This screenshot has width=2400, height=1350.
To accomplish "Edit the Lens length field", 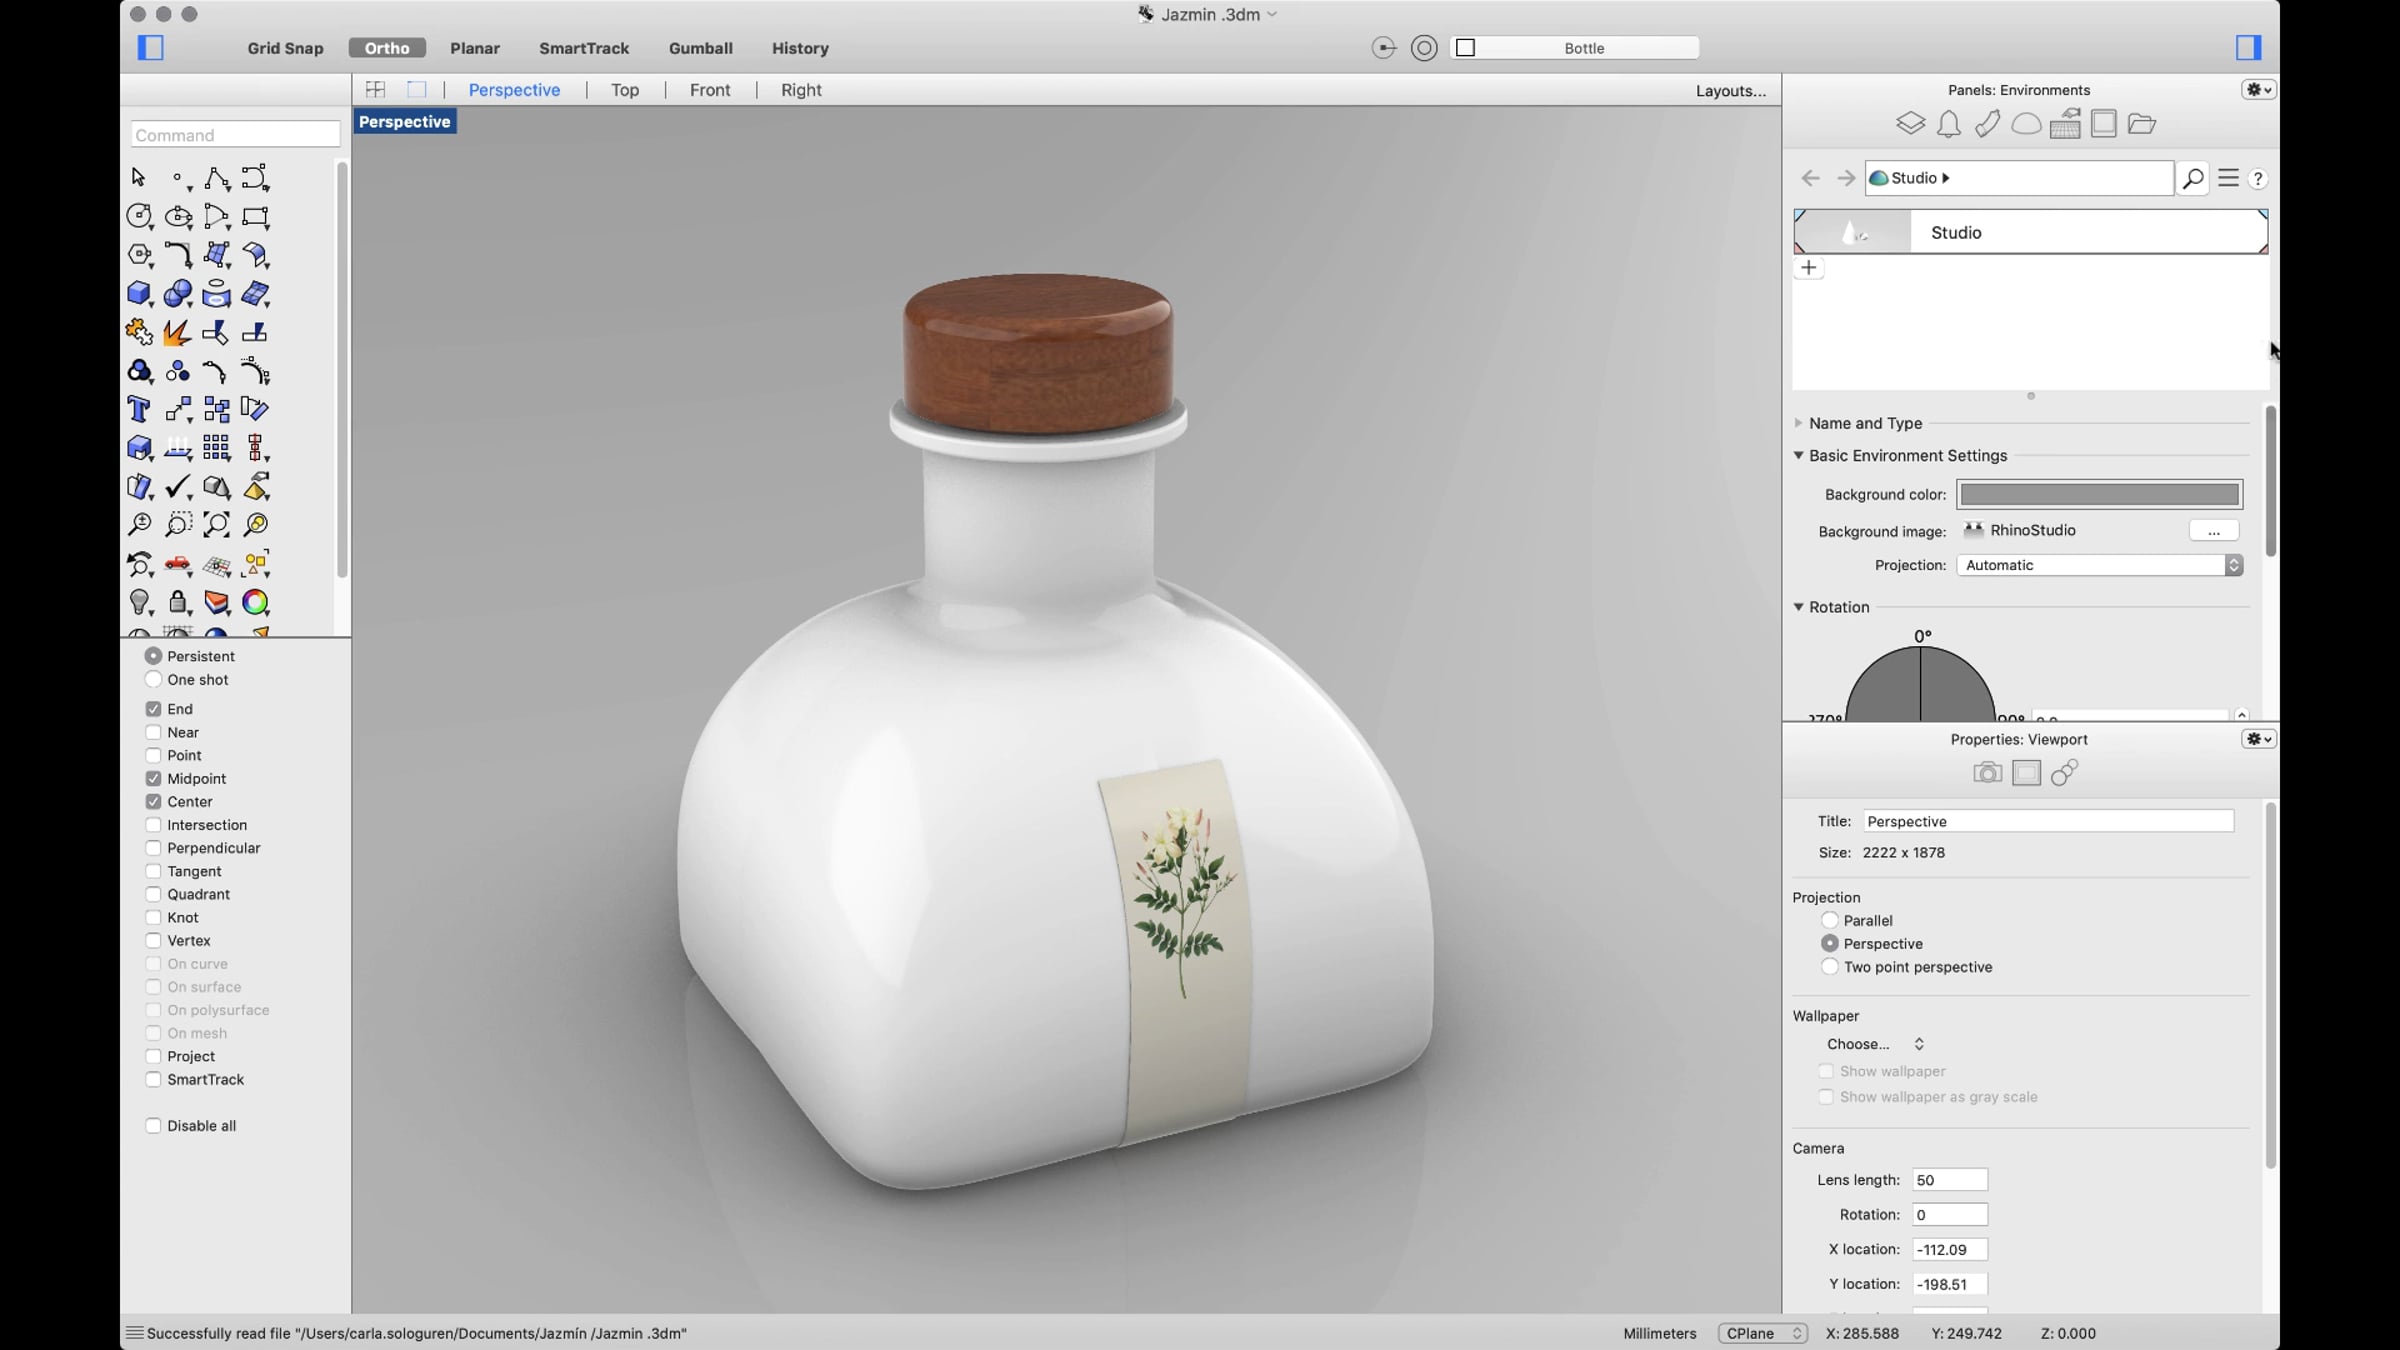I will coord(1950,1180).
